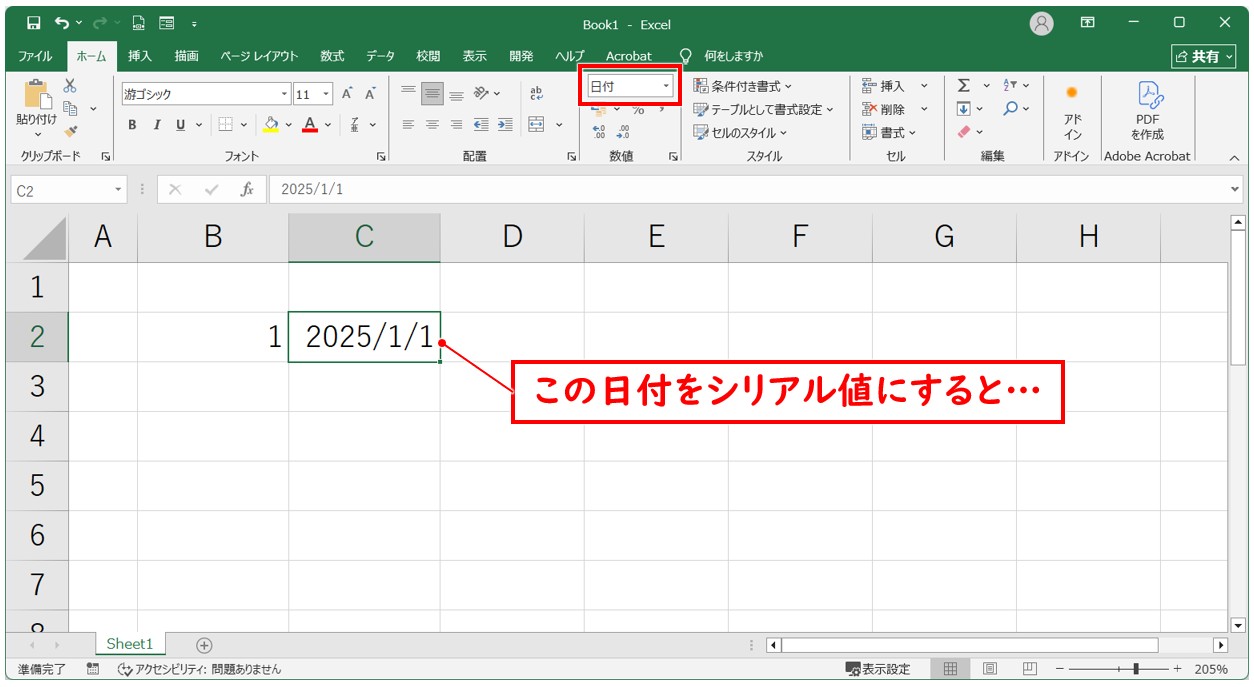Viewport: 1254px width, 687px height.
Task: Select the Sheet1 tab
Action: click(128, 644)
